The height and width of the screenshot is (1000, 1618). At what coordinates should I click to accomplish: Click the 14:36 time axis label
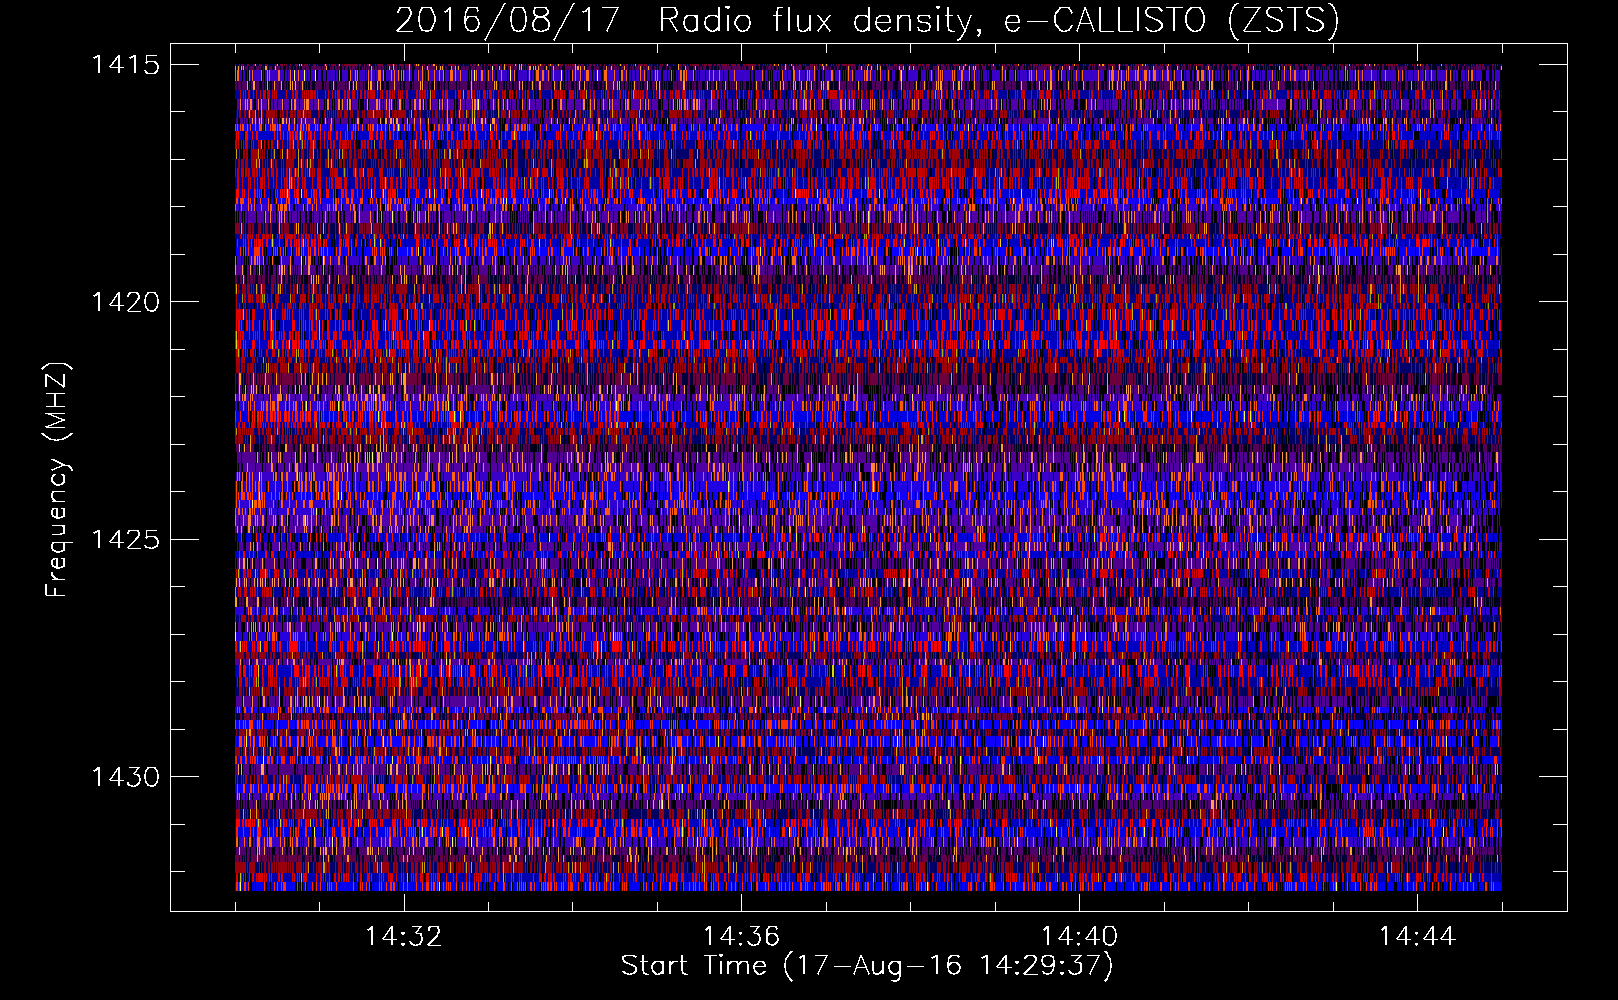pos(741,937)
